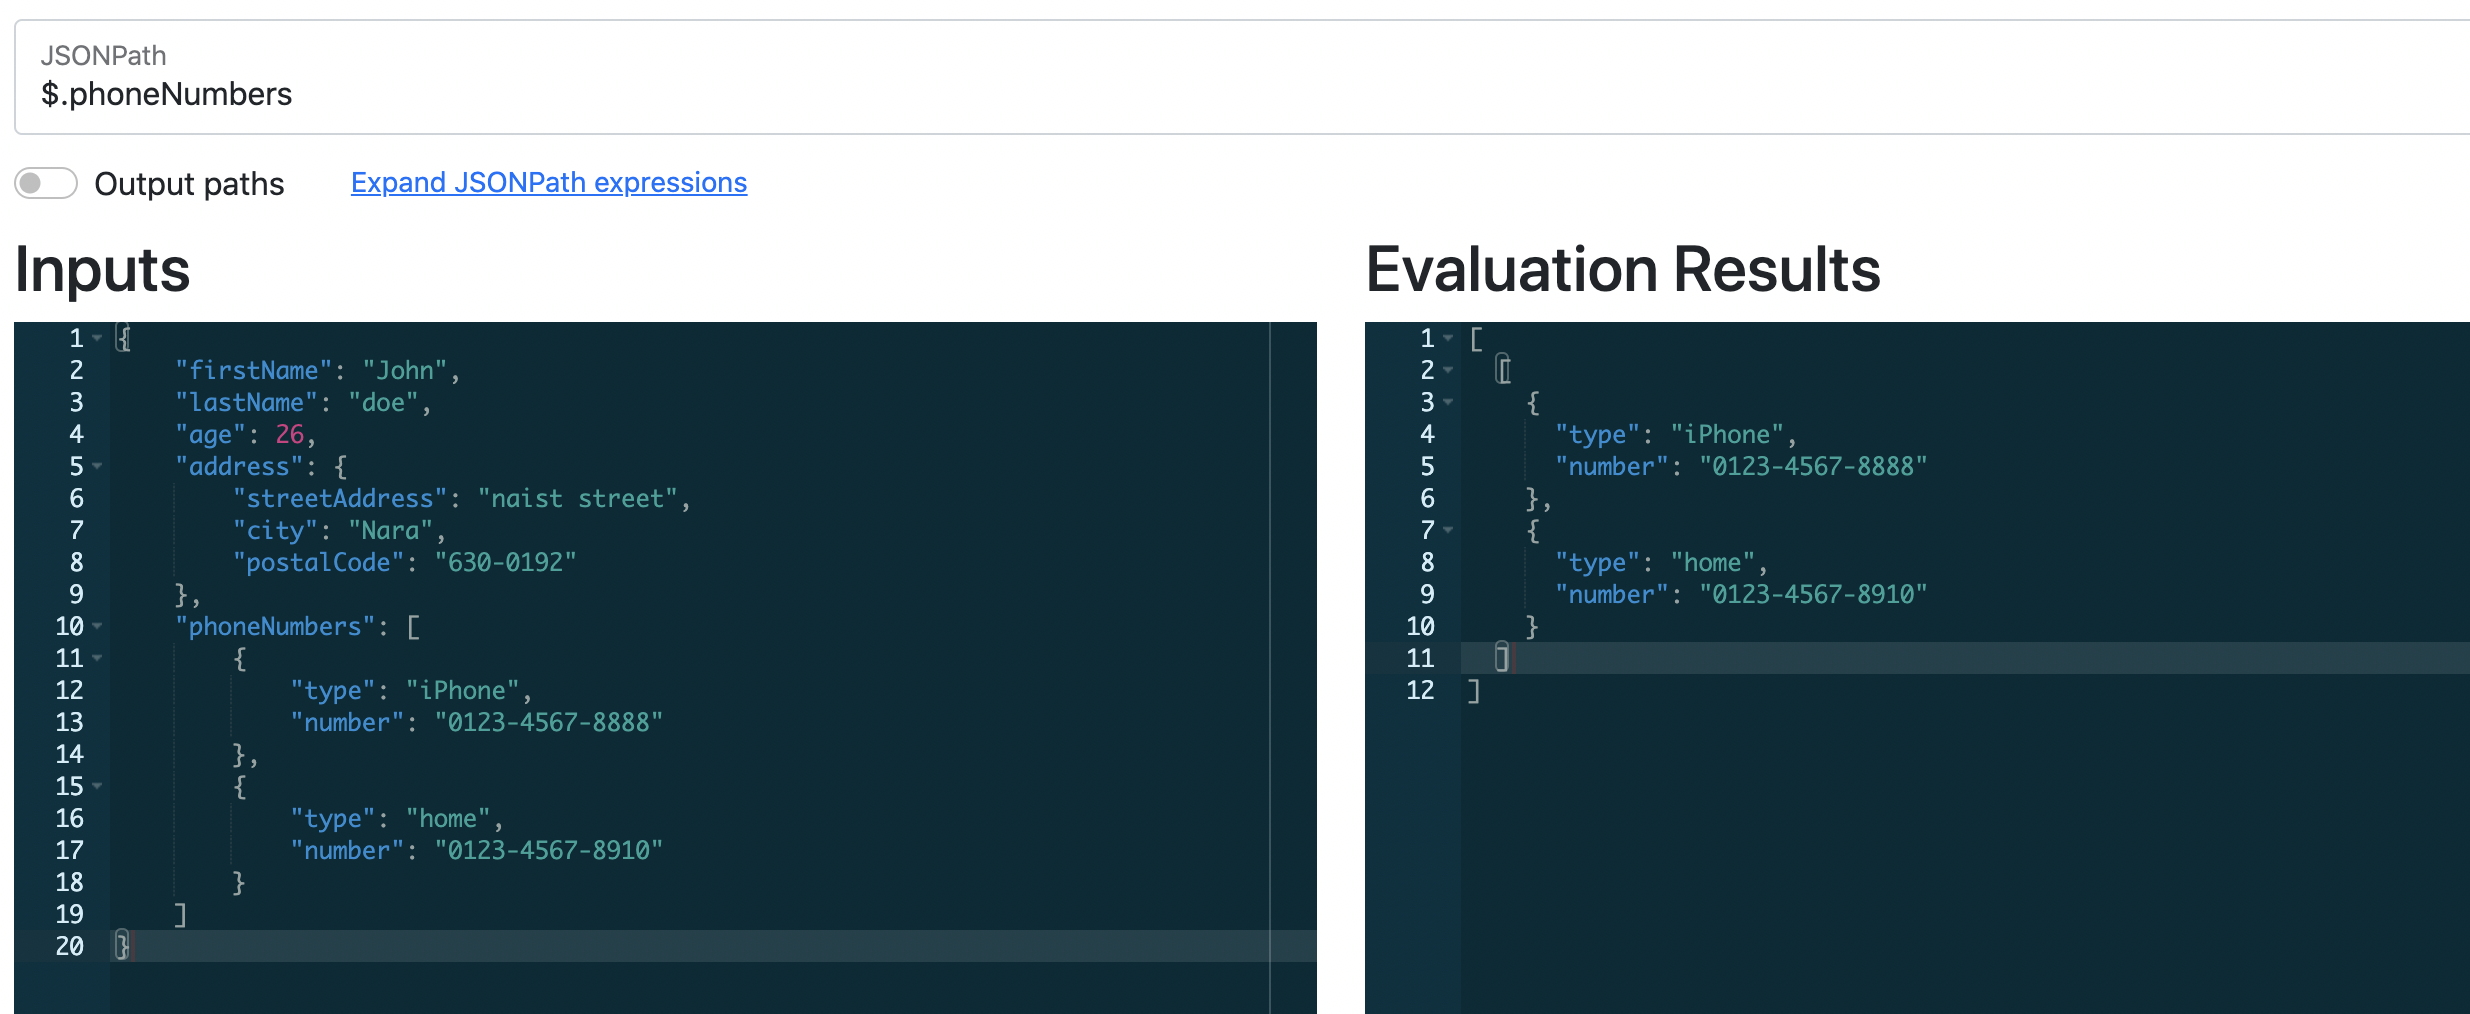
Task: Collapse the second phone object on line 15
Action: [x=96, y=787]
